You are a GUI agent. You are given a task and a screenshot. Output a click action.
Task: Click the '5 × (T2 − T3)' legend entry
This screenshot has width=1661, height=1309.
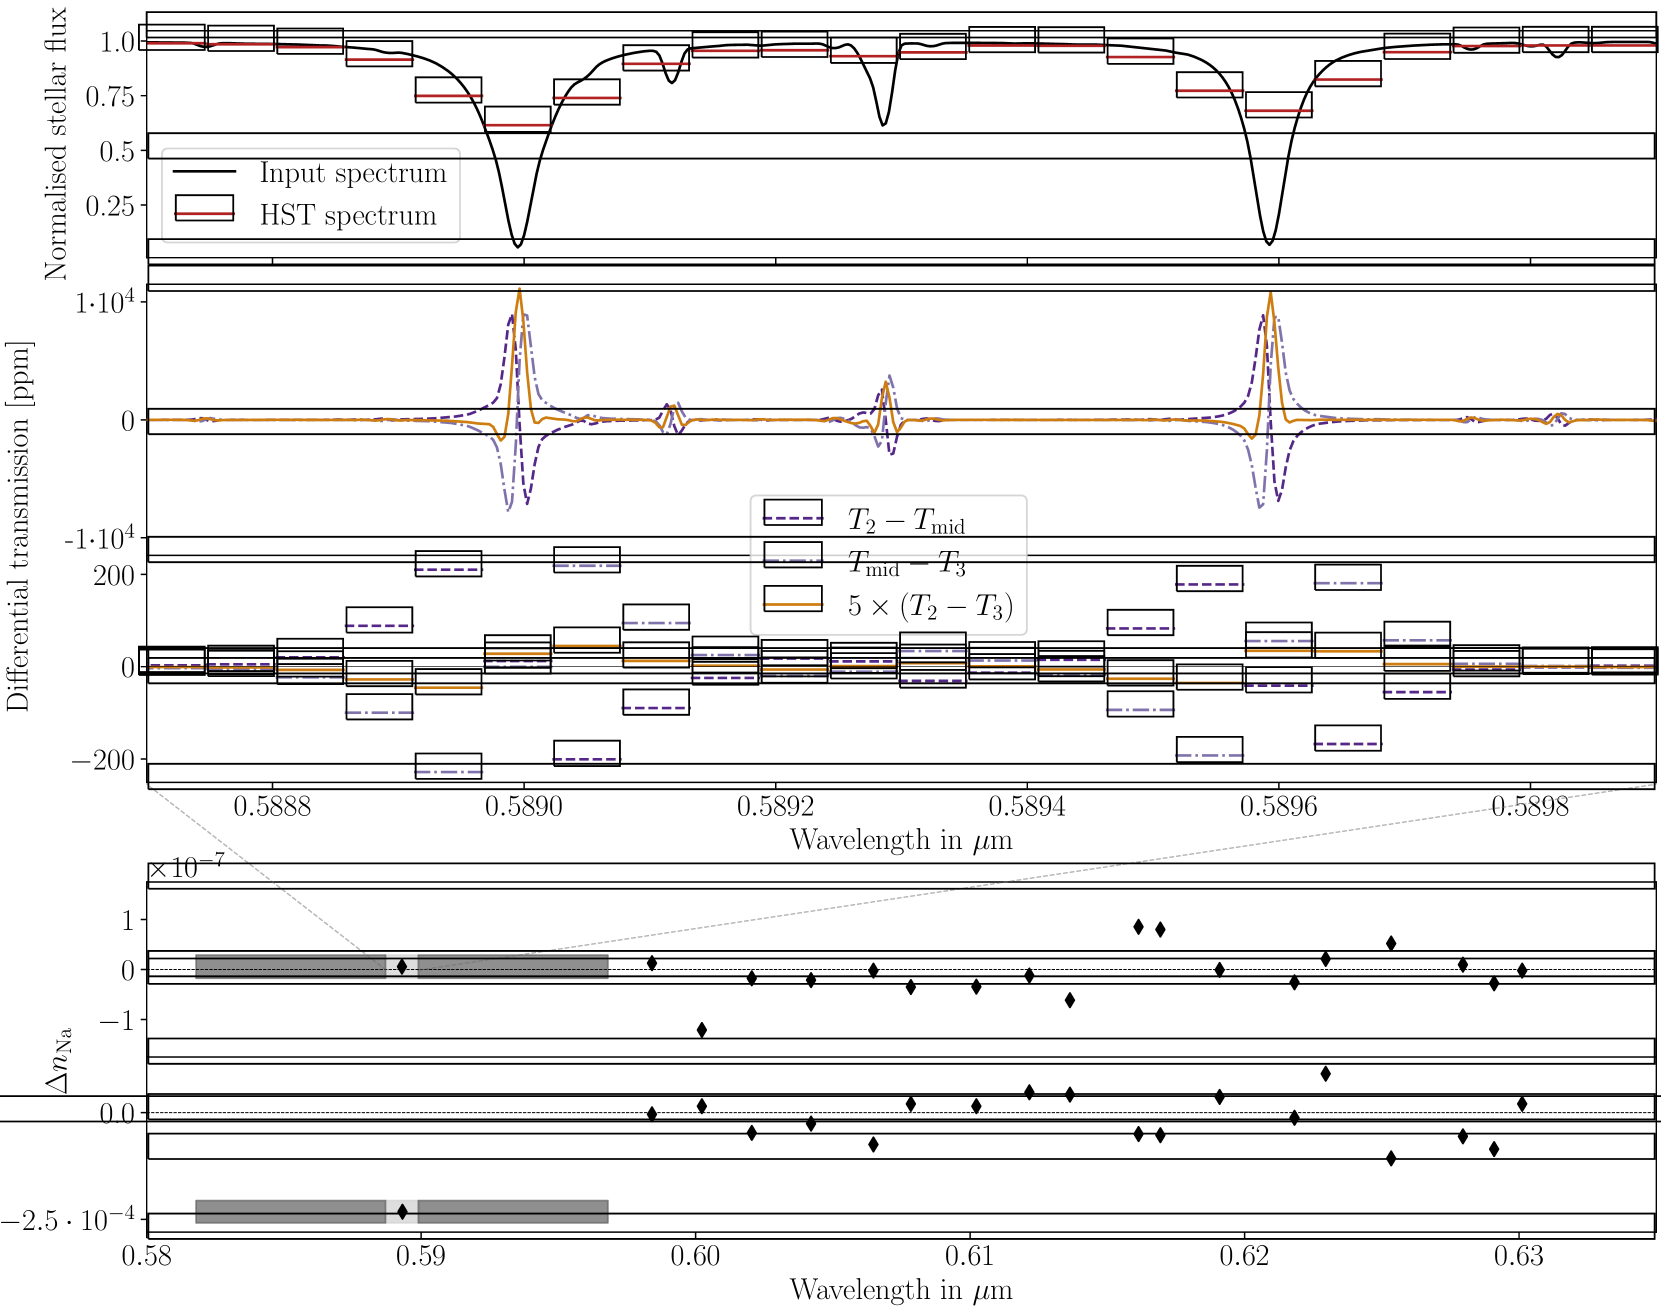pos(930,605)
